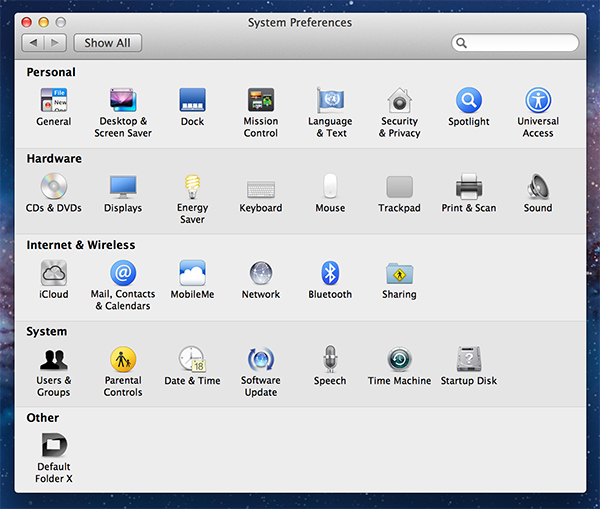The height and width of the screenshot is (509, 600).
Task: Open the Sharing preferences icon
Action: (x=399, y=273)
